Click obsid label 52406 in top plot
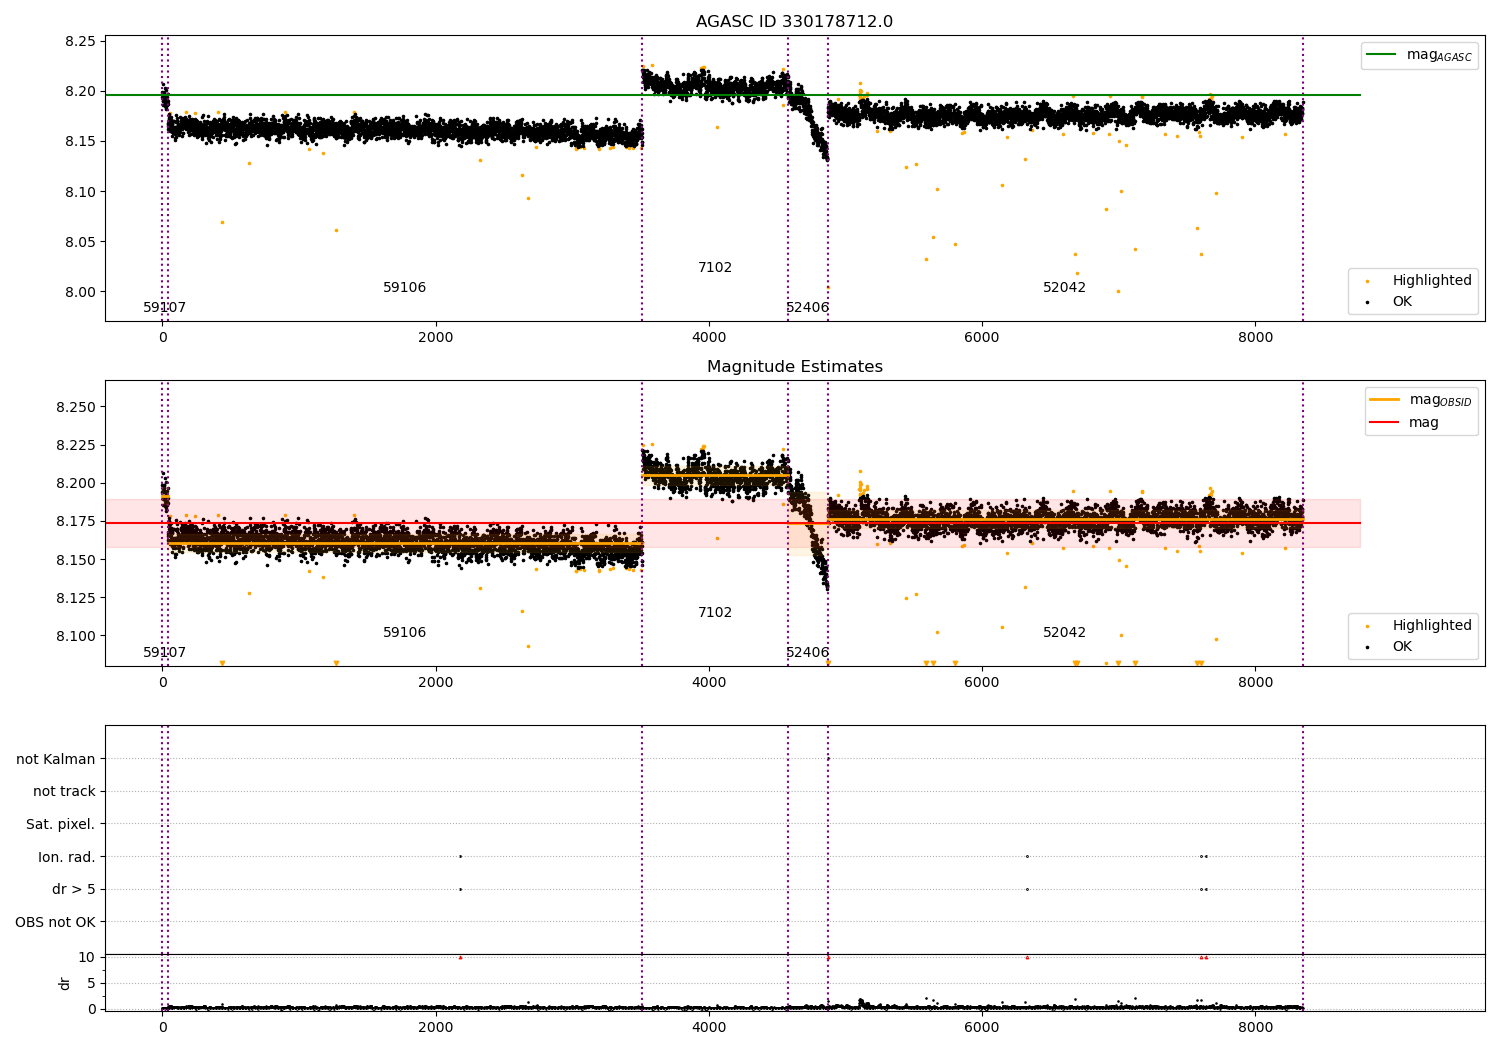 point(808,308)
